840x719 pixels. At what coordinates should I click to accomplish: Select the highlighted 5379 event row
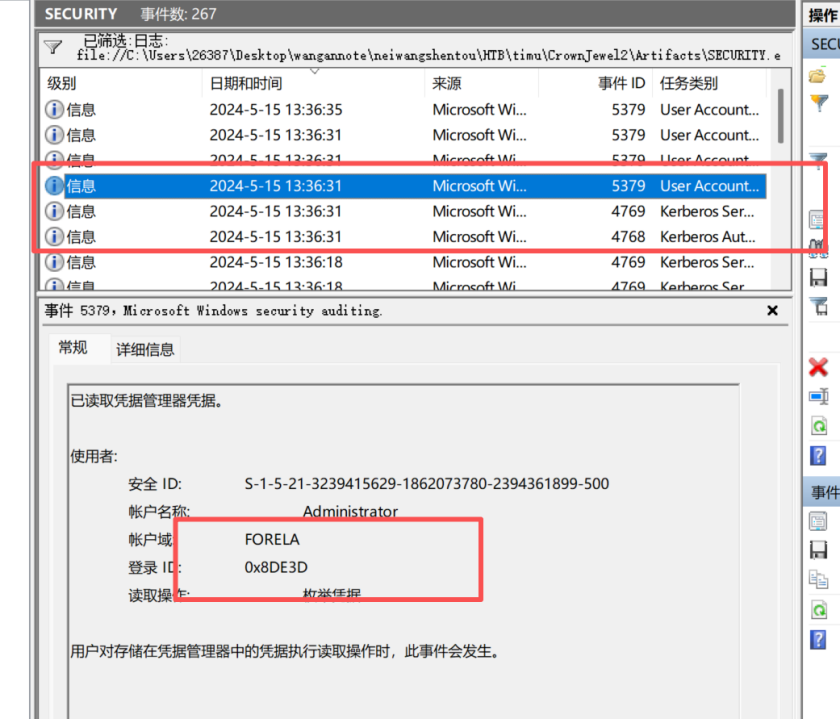(x=404, y=186)
